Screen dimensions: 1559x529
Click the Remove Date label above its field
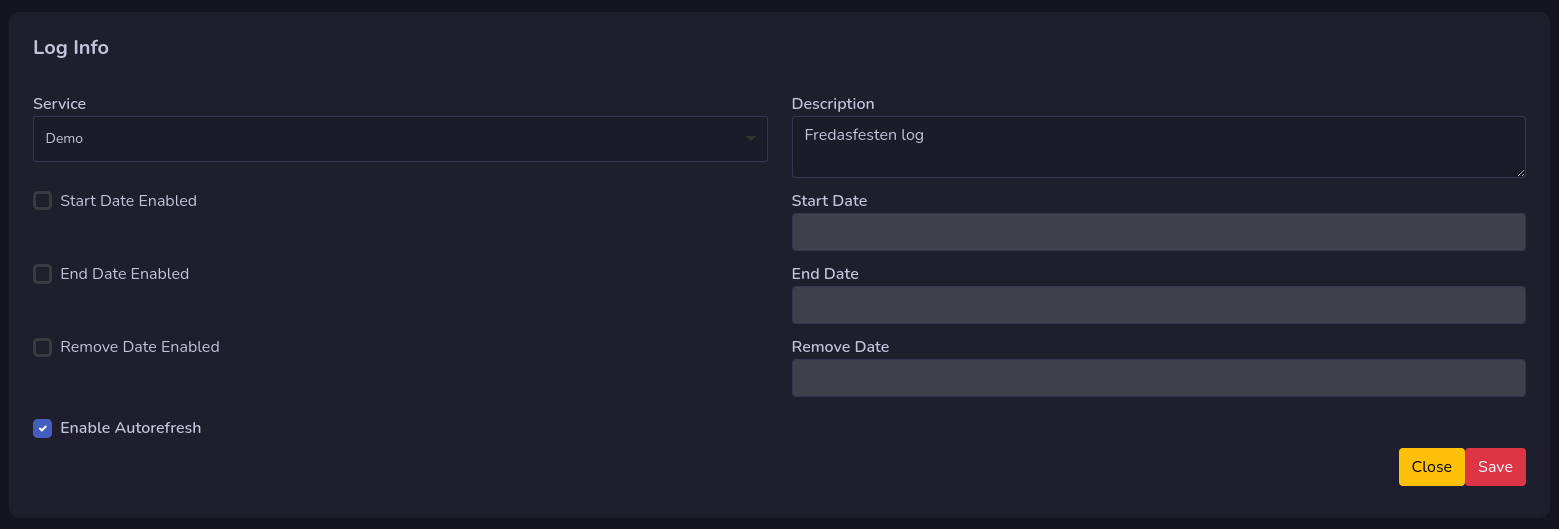coord(840,347)
